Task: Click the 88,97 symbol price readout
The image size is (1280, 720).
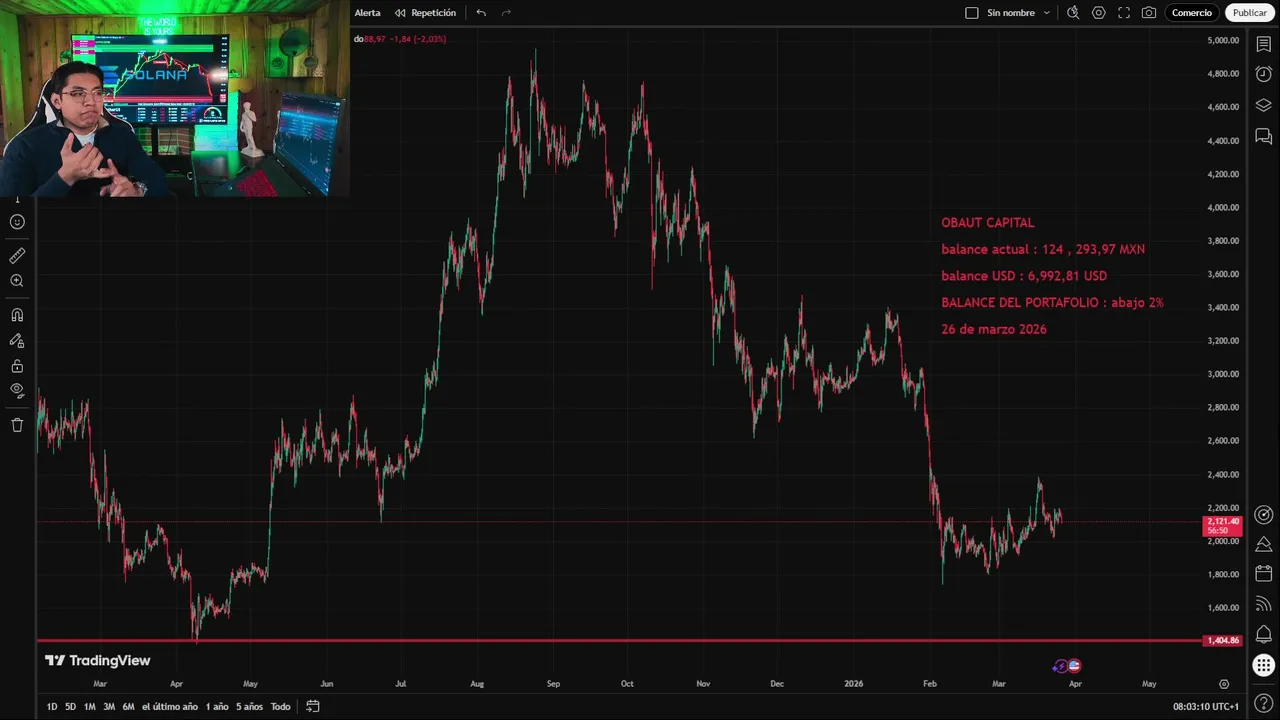Action: [x=404, y=39]
